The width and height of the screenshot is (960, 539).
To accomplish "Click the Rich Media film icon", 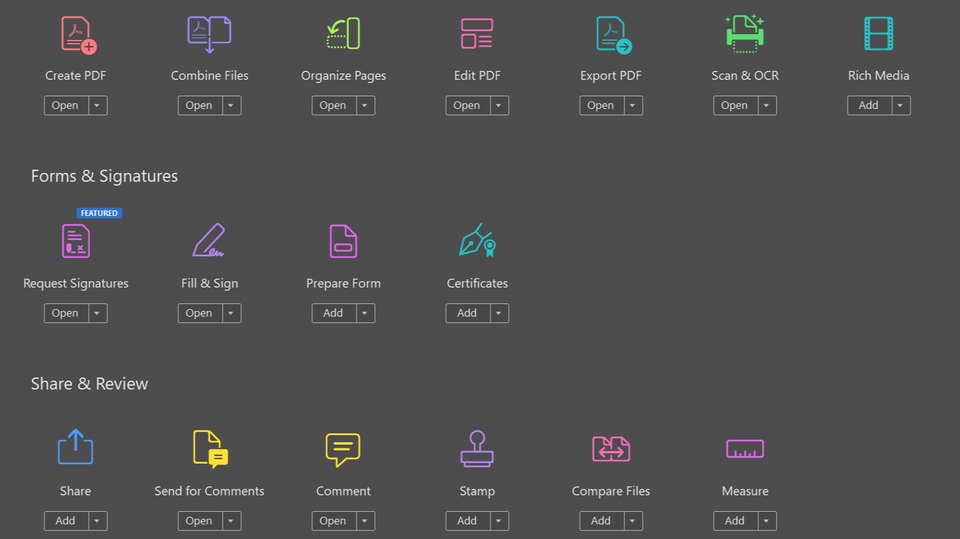I will (879, 34).
